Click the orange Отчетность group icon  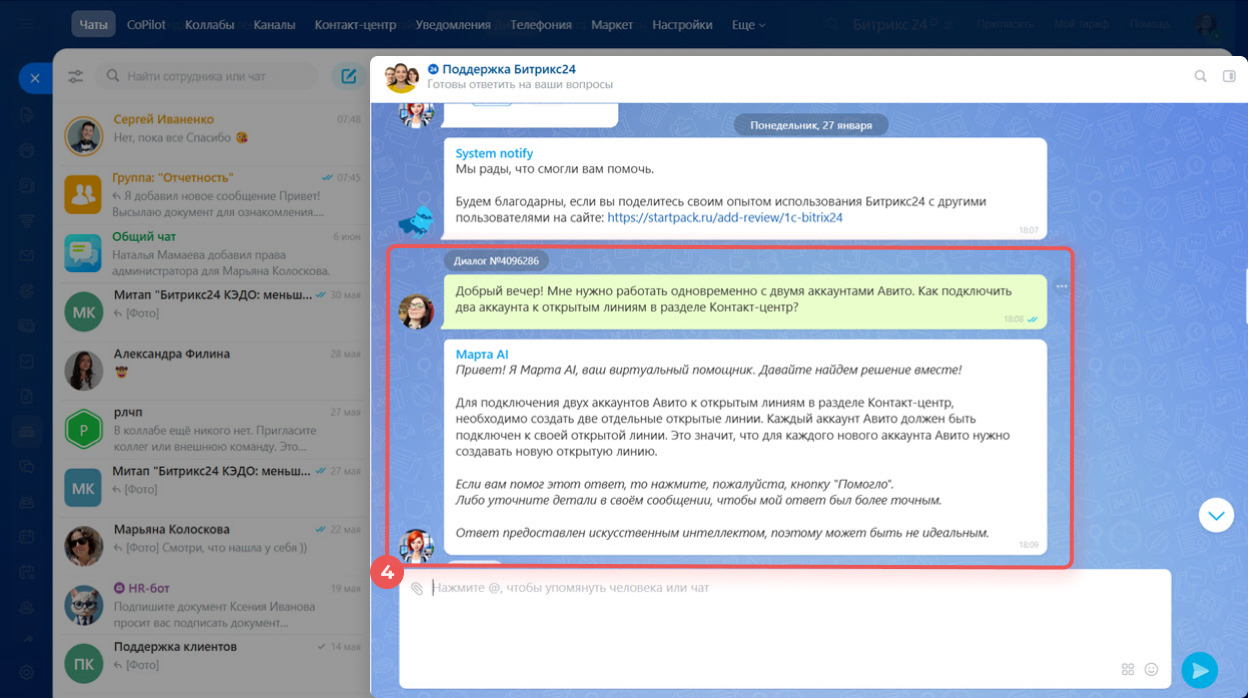[x=84, y=195]
